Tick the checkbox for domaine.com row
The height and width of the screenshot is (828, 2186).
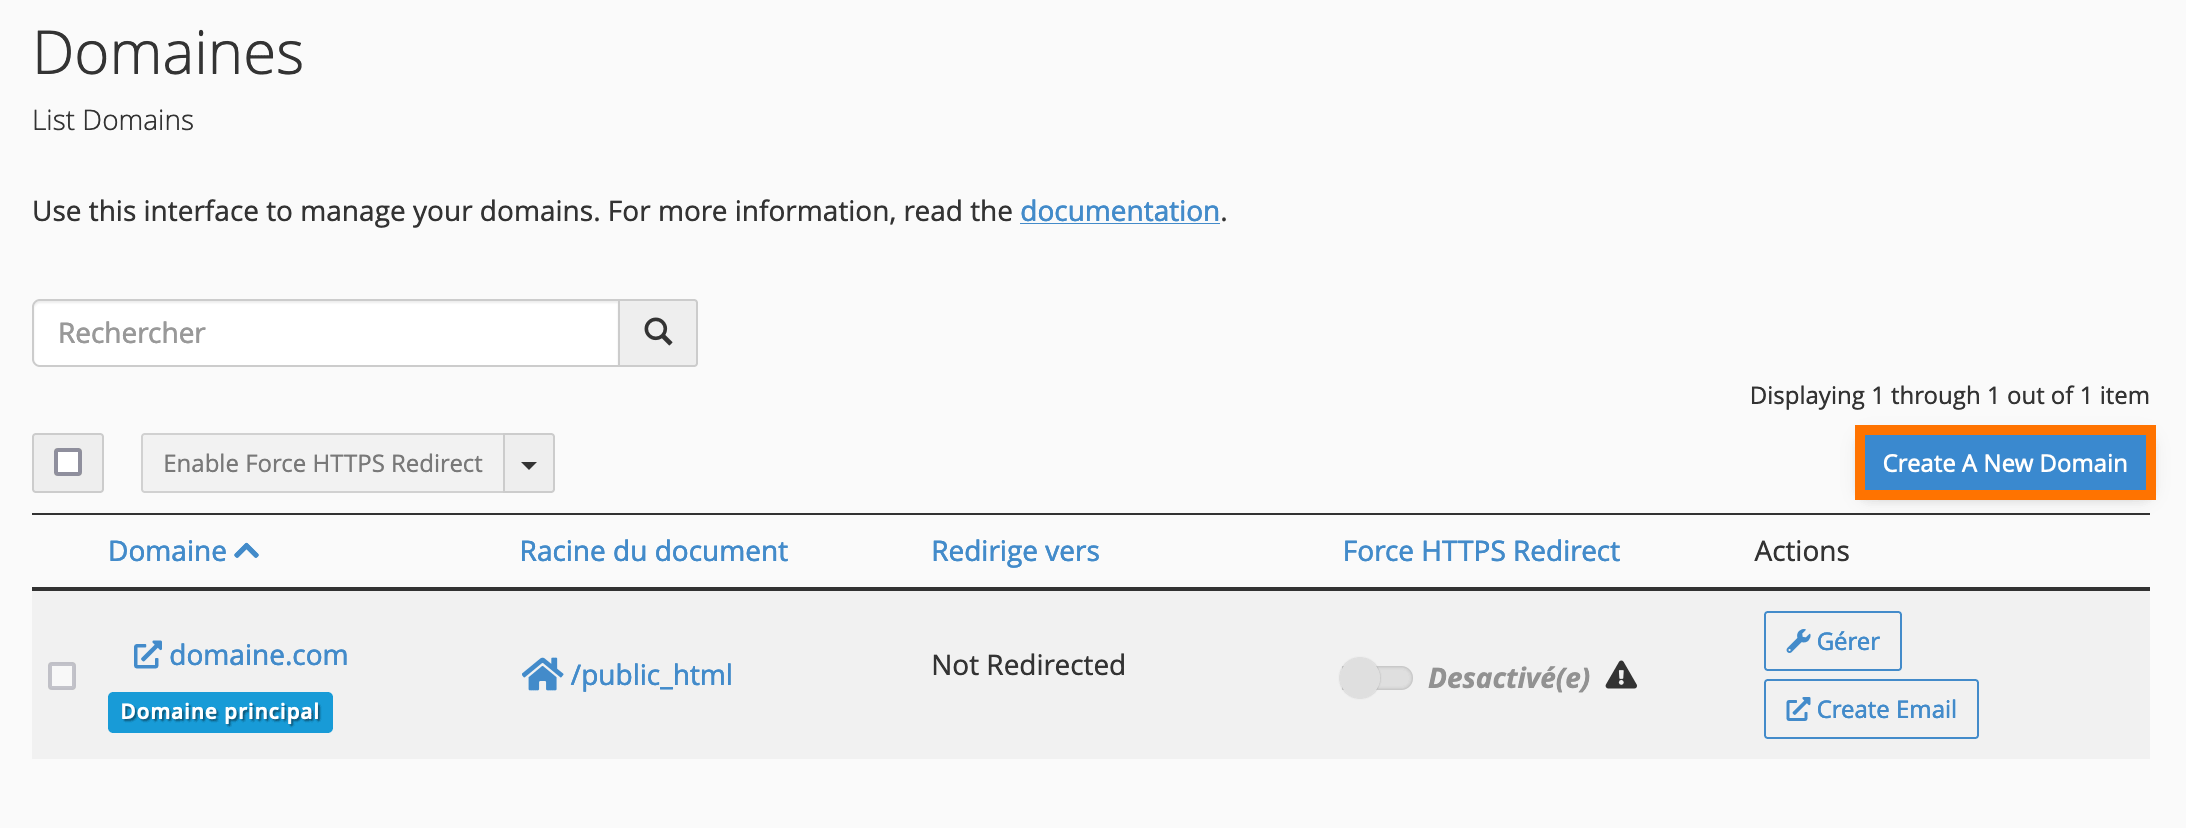point(62,676)
